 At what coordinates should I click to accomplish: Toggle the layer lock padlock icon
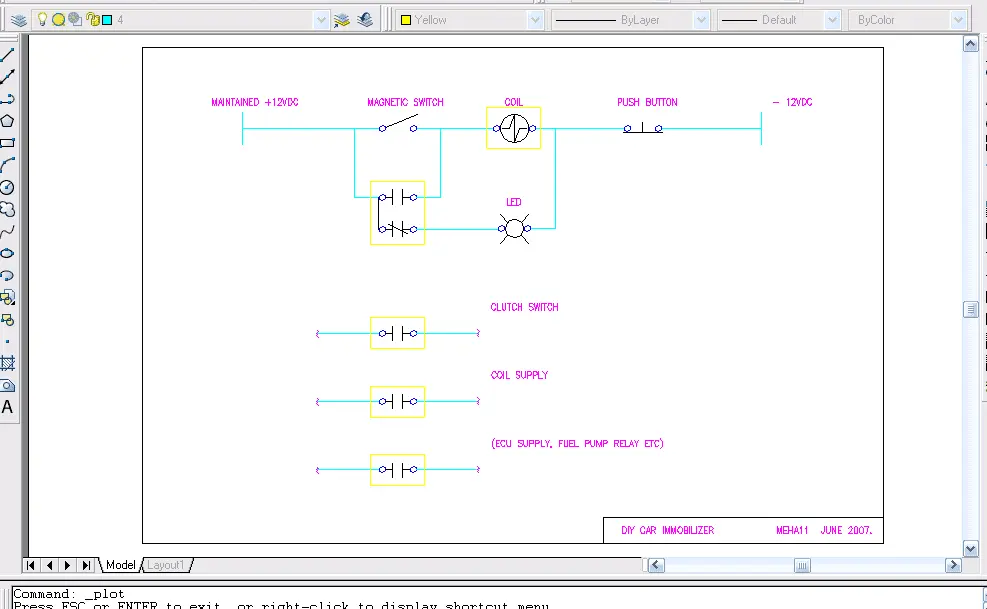pyautogui.click(x=92, y=19)
